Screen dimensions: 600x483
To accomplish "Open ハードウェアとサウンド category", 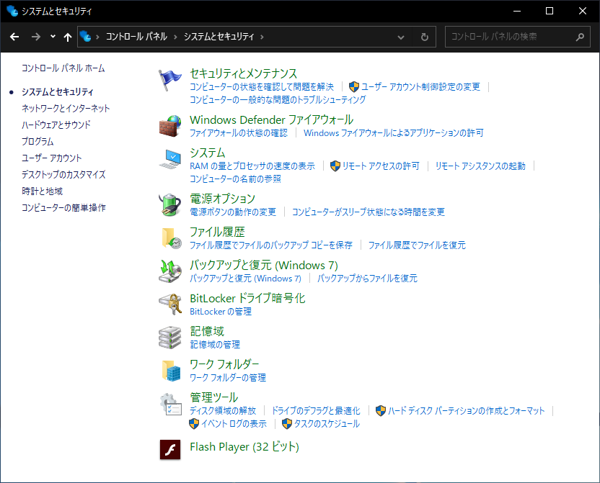I will point(56,125).
